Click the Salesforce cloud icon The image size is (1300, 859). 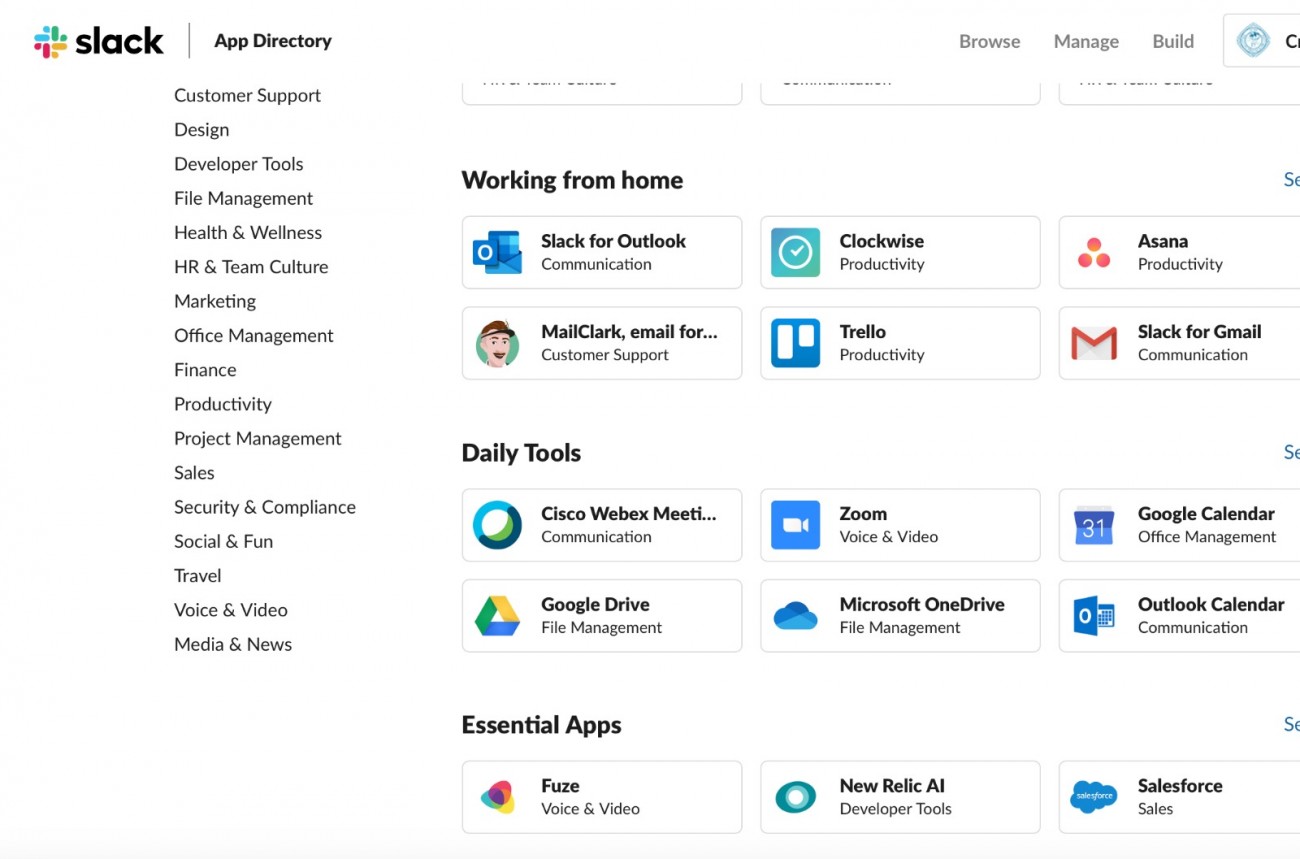[1094, 797]
